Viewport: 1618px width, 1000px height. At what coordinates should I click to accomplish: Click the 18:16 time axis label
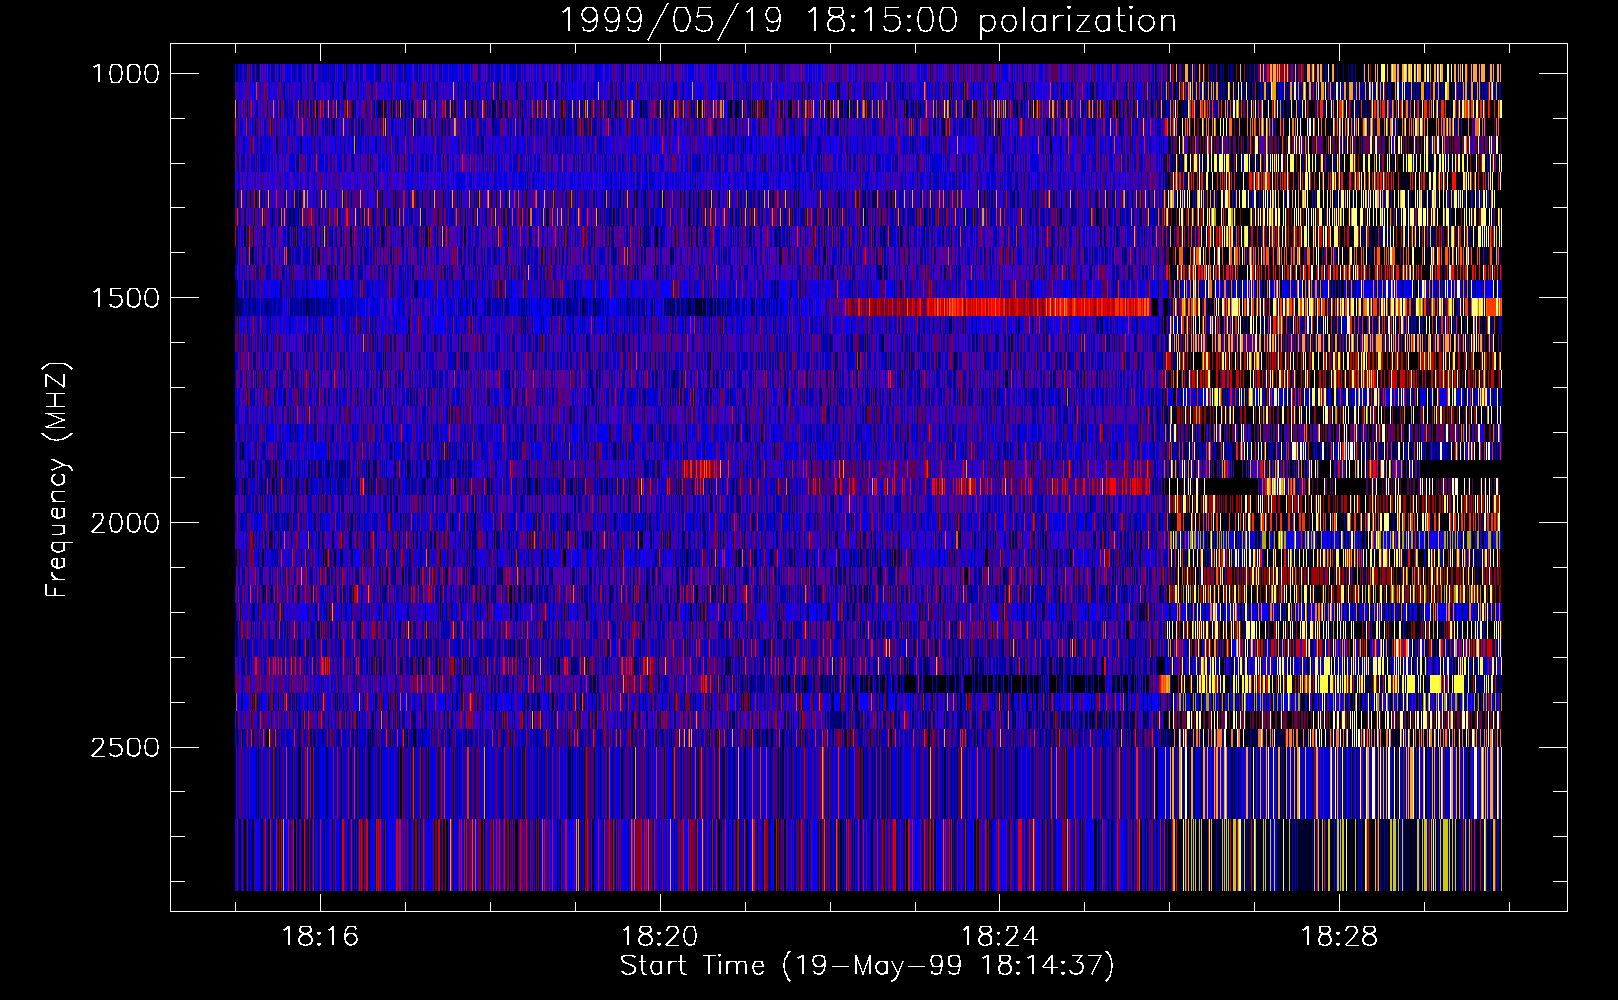320,937
